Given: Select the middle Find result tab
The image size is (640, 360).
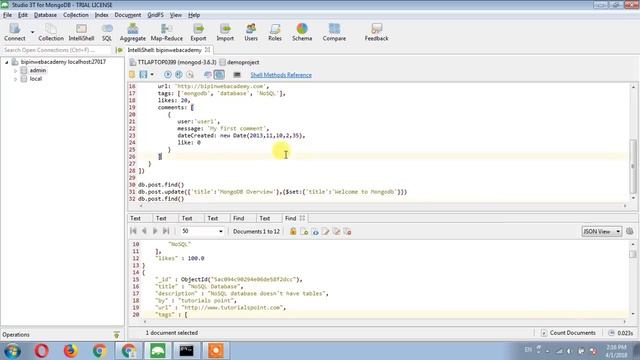Looking at the screenshot, I should (x=238, y=218).
